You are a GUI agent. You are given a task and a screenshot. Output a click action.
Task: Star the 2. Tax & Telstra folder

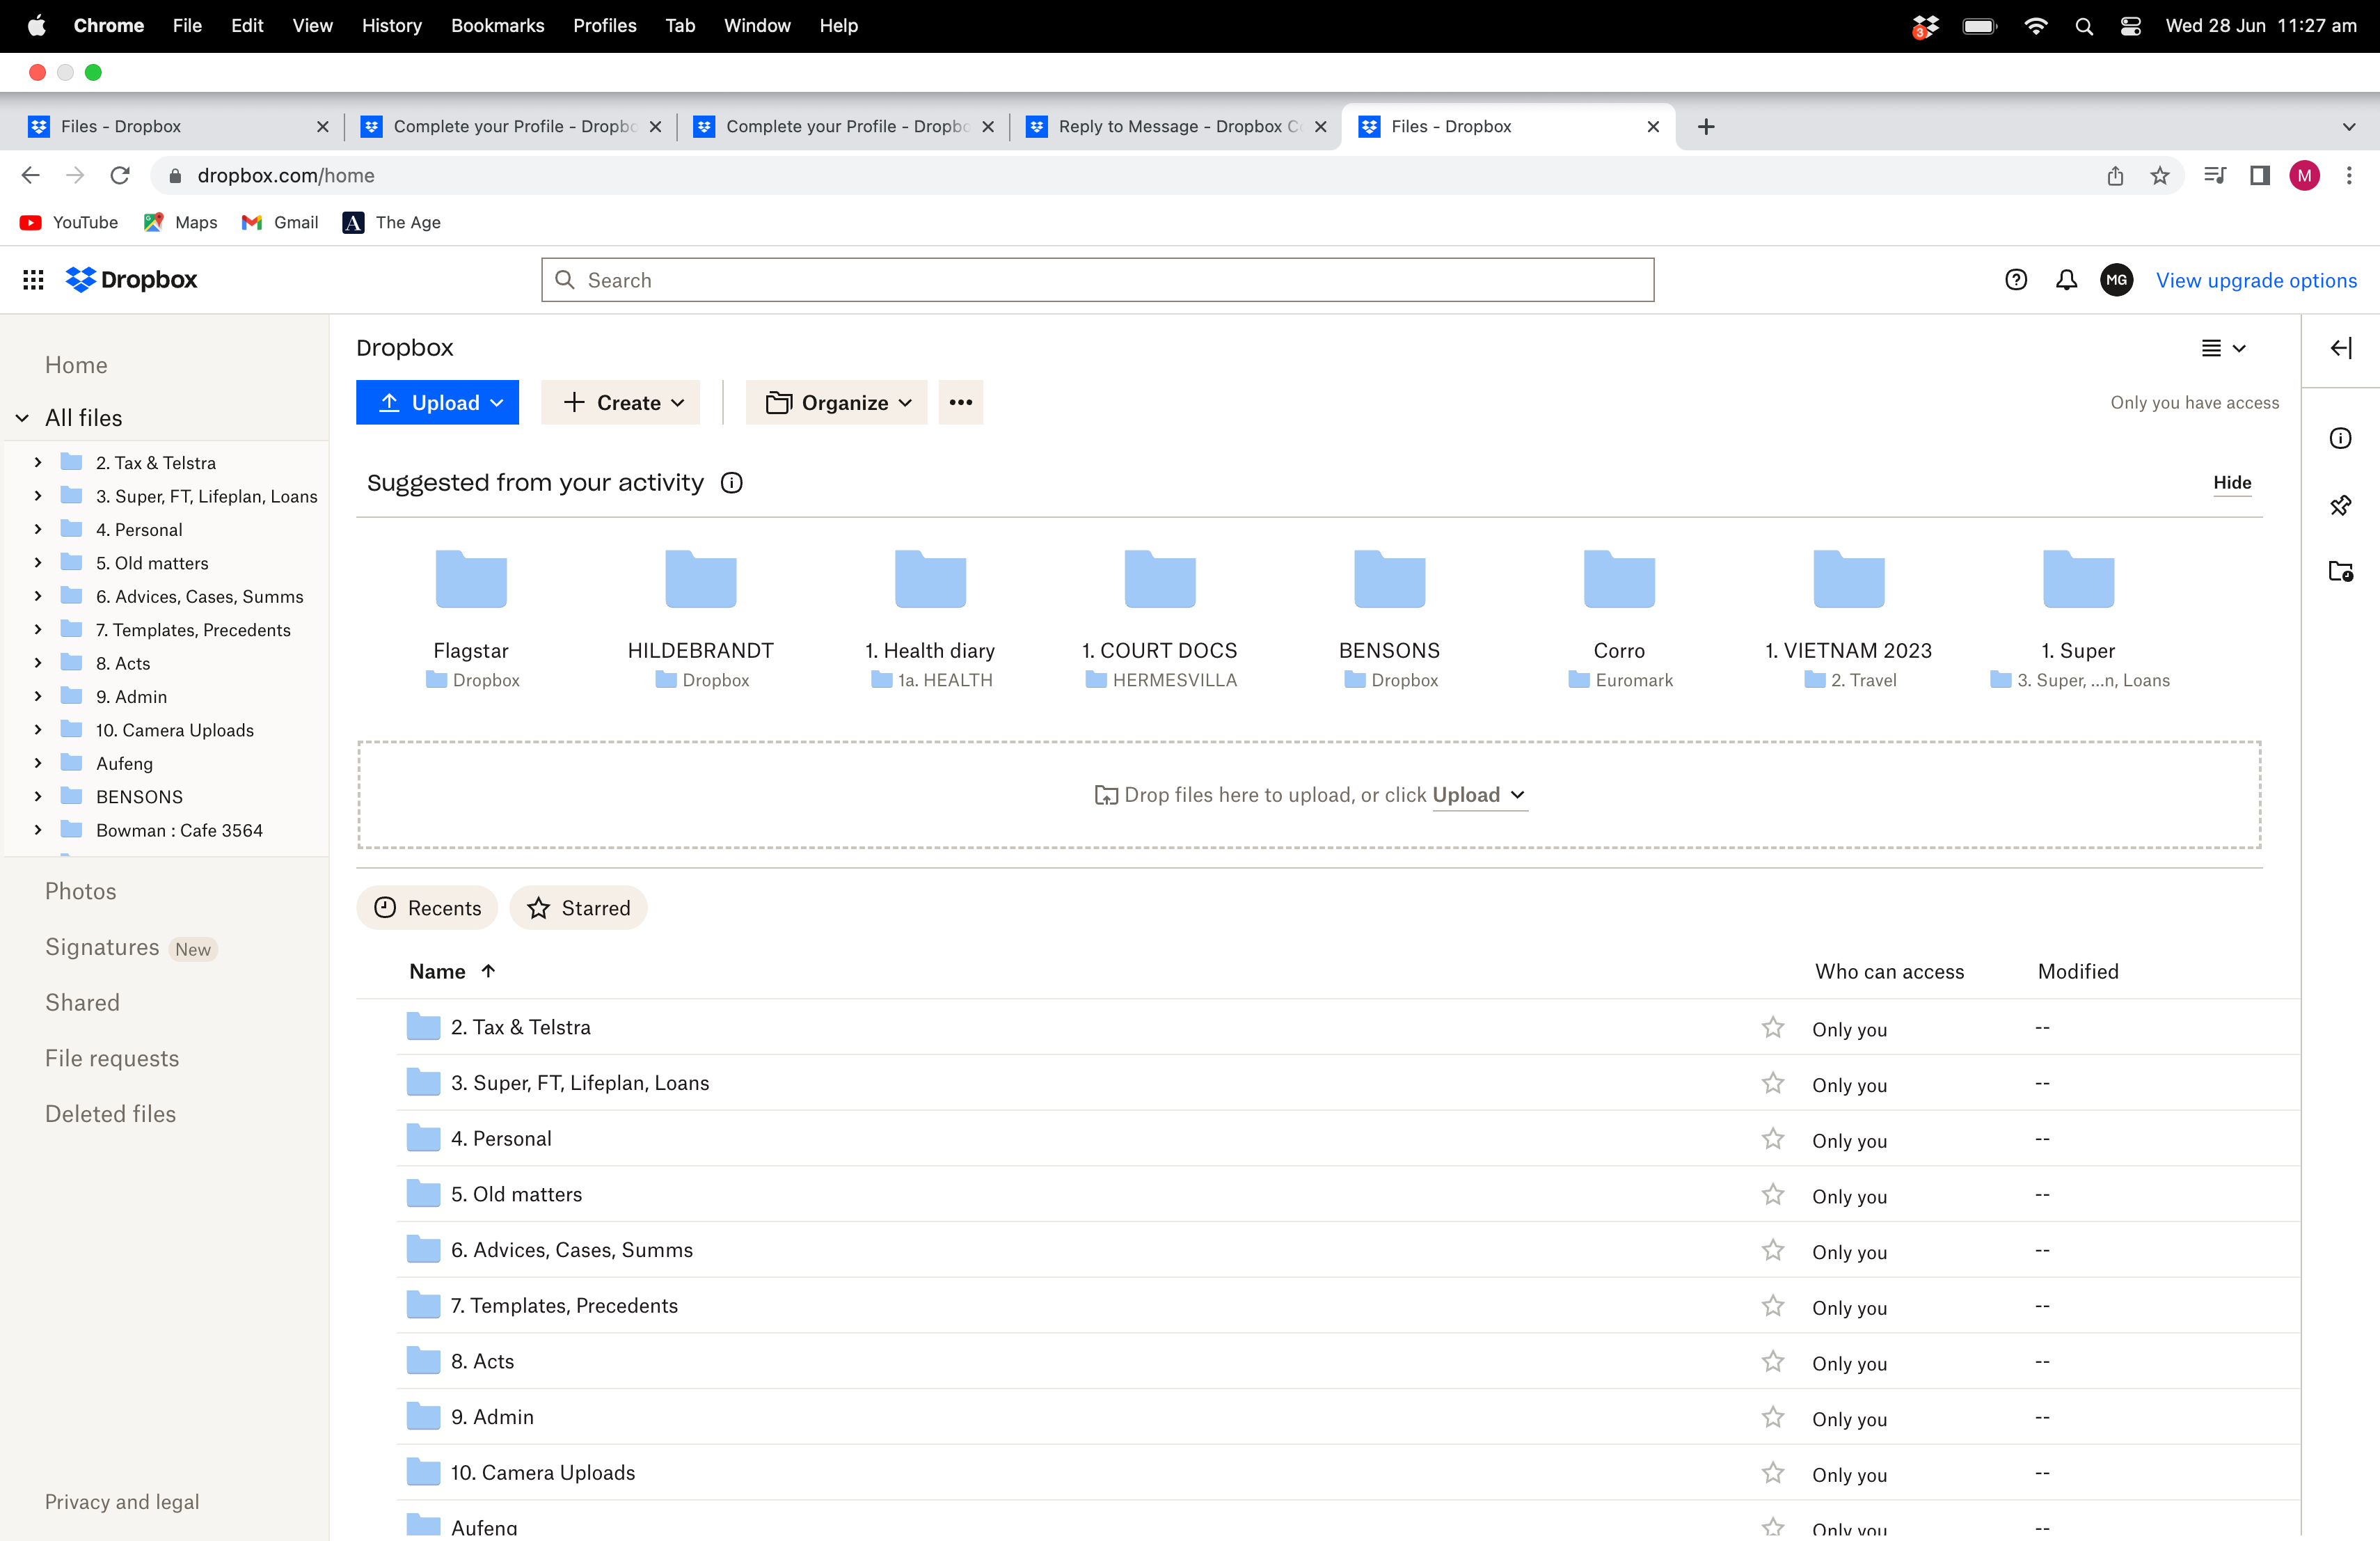(1772, 1027)
